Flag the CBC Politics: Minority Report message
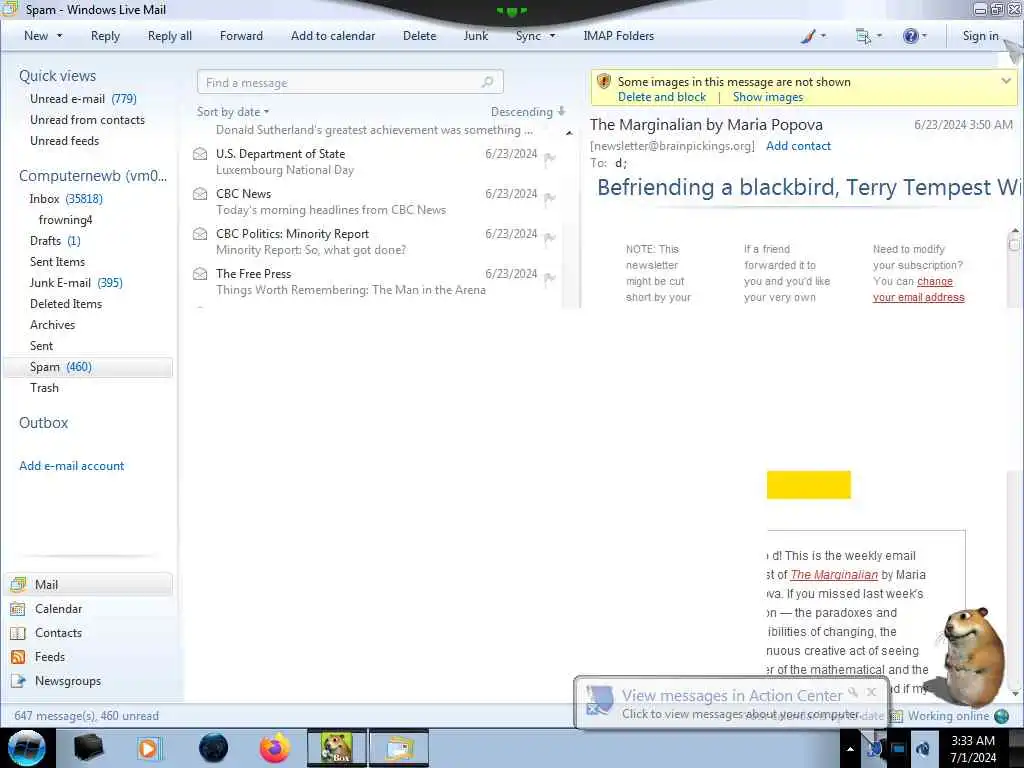This screenshot has width=1024, height=768. click(x=550, y=238)
